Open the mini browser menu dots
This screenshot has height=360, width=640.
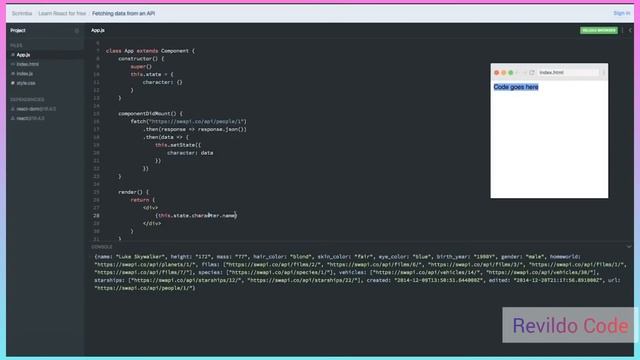603,73
